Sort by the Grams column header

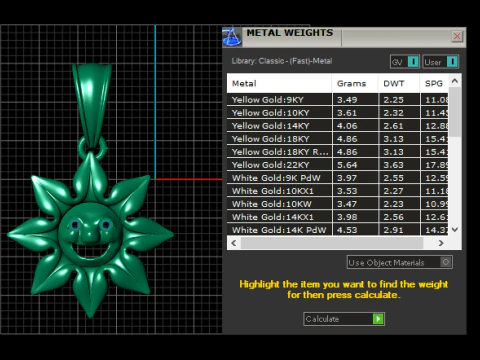[355, 83]
